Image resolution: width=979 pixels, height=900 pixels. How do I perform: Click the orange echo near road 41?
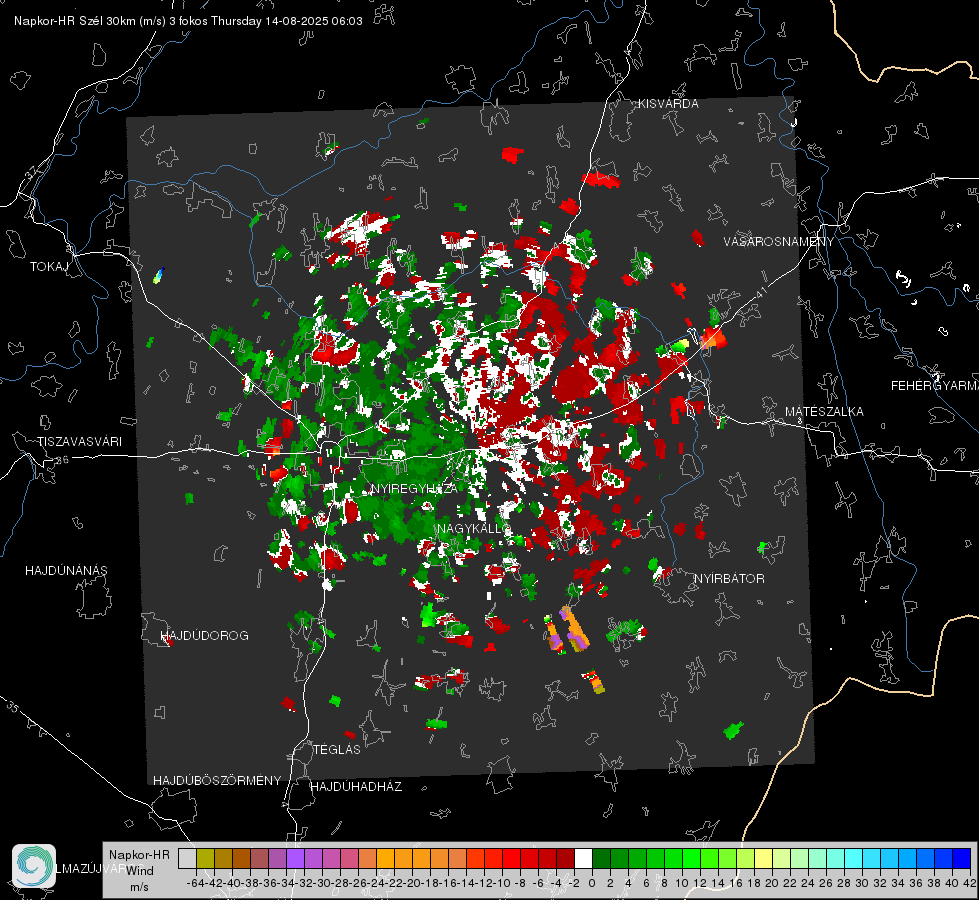click(x=713, y=338)
